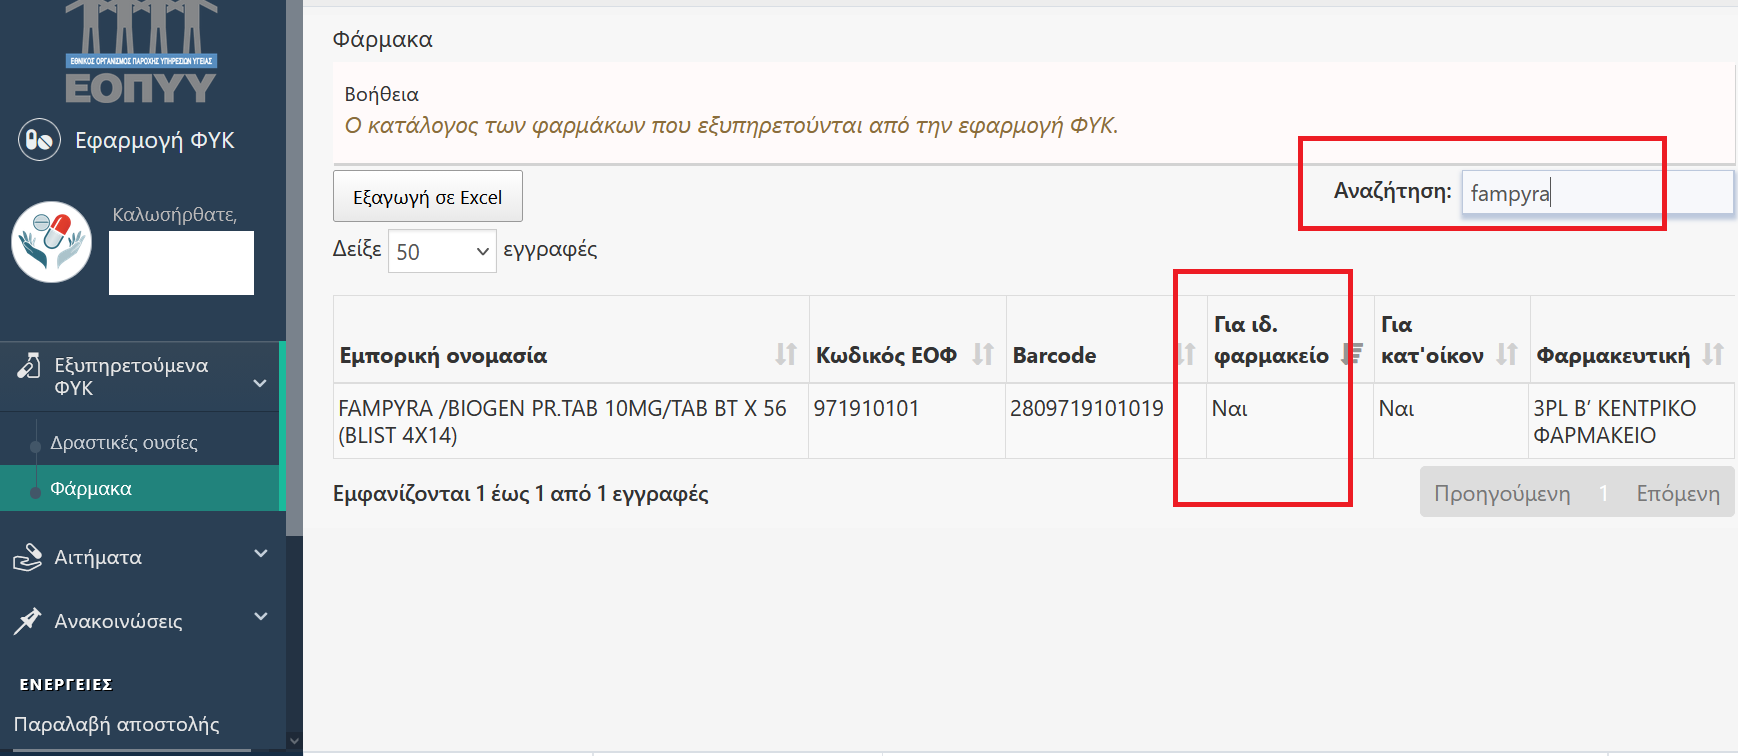
Task: Click the Εξαγωγή σε Excel button
Action: [x=427, y=197]
